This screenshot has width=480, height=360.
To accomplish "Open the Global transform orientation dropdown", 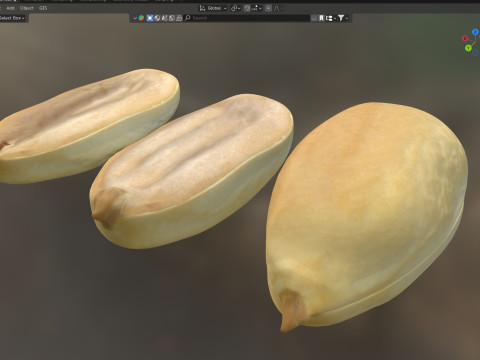I will point(213,8).
